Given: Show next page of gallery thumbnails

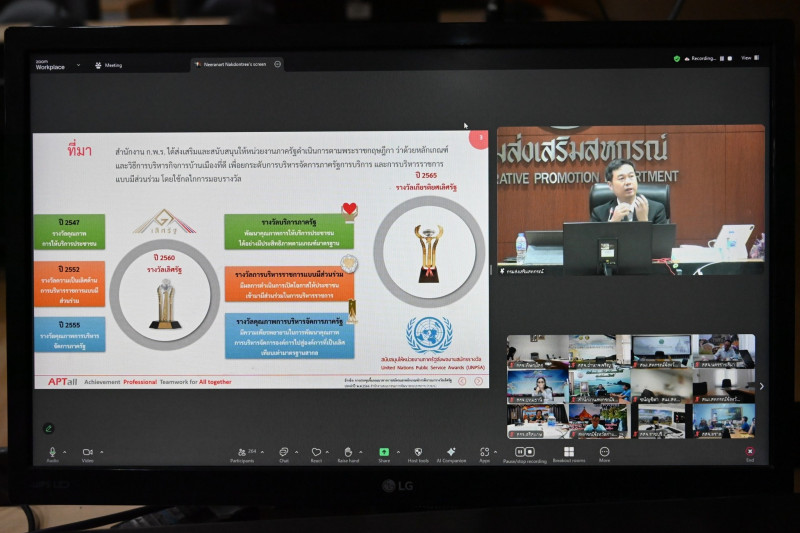Looking at the screenshot, I should [x=761, y=386].
